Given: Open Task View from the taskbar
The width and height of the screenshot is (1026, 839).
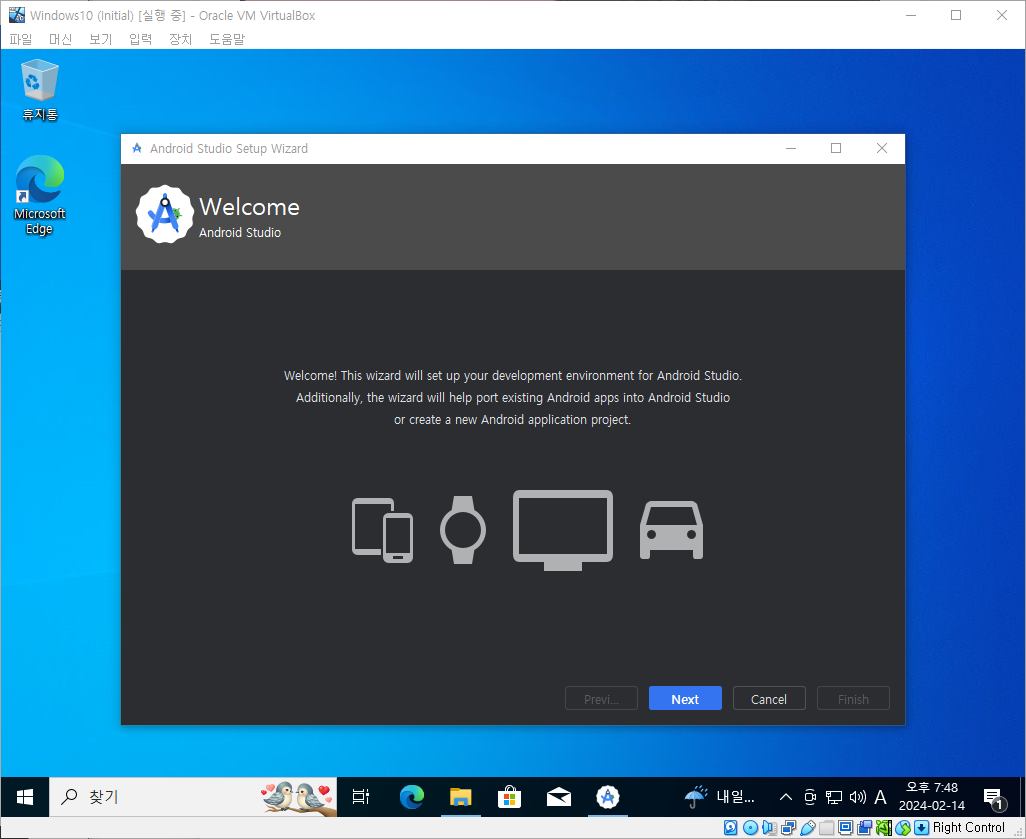Looking at the screenshot, I should tap(361, 796).
